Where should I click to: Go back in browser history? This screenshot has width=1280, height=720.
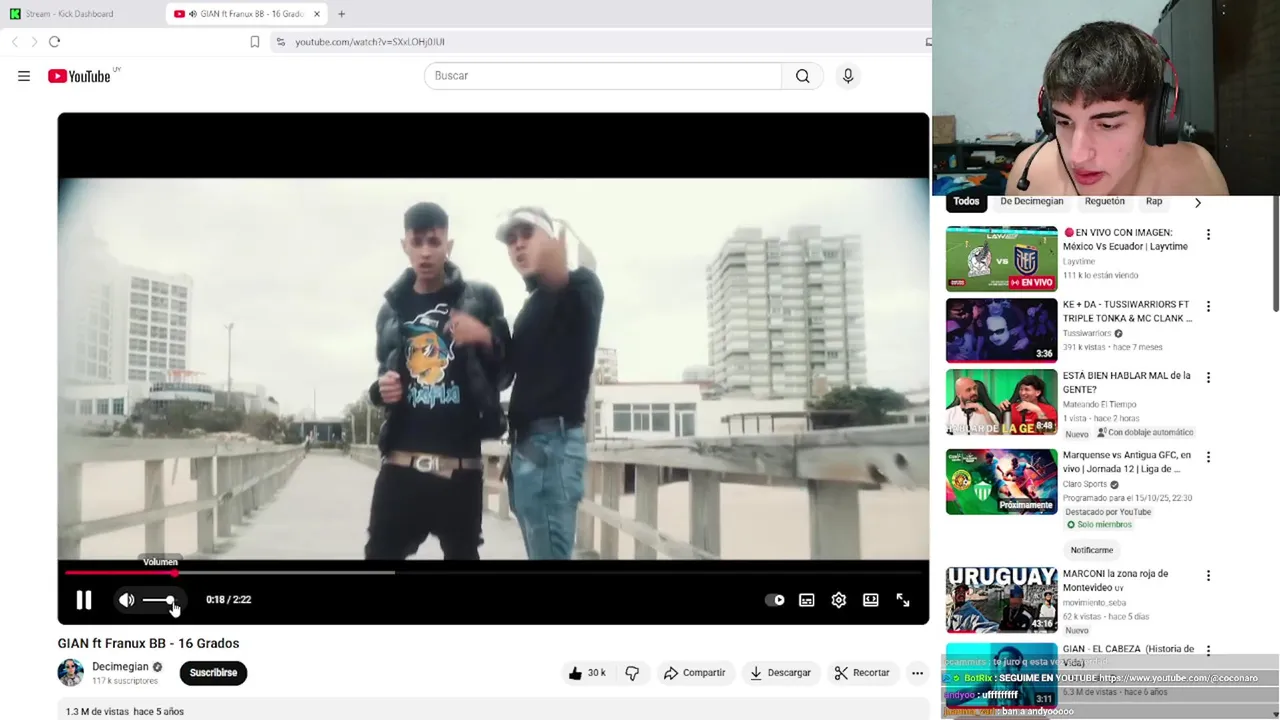[x=14, y=42]
